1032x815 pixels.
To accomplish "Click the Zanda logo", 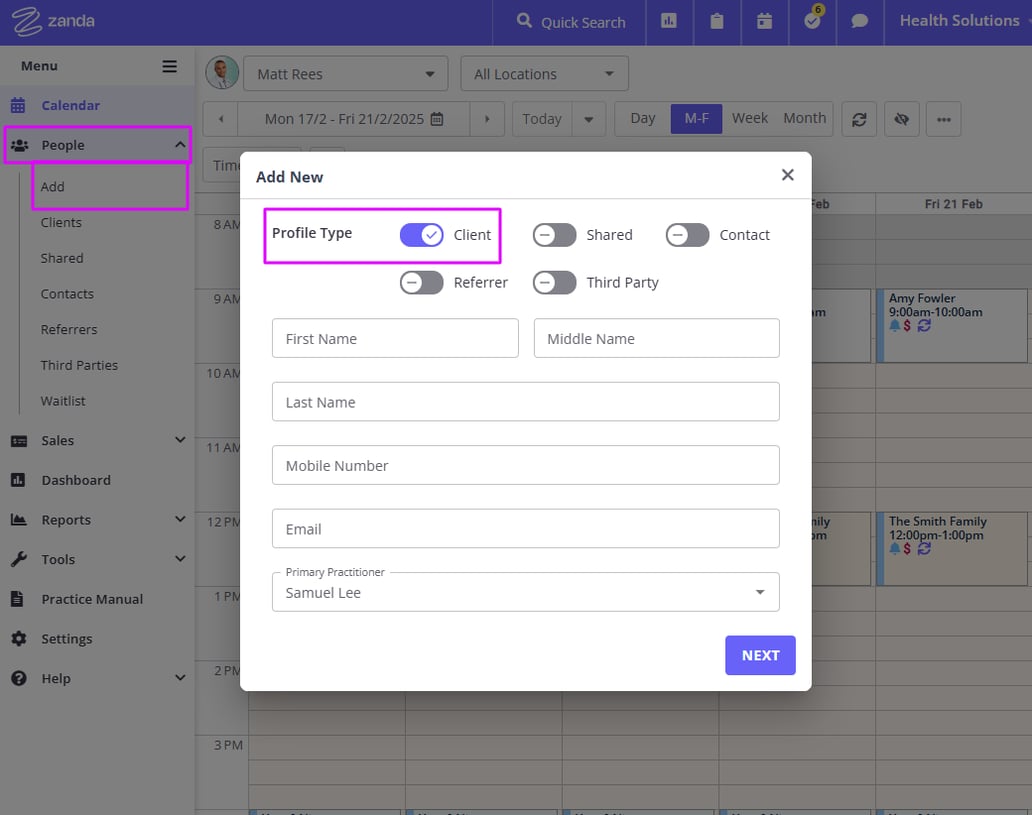I will click(52, 21).
